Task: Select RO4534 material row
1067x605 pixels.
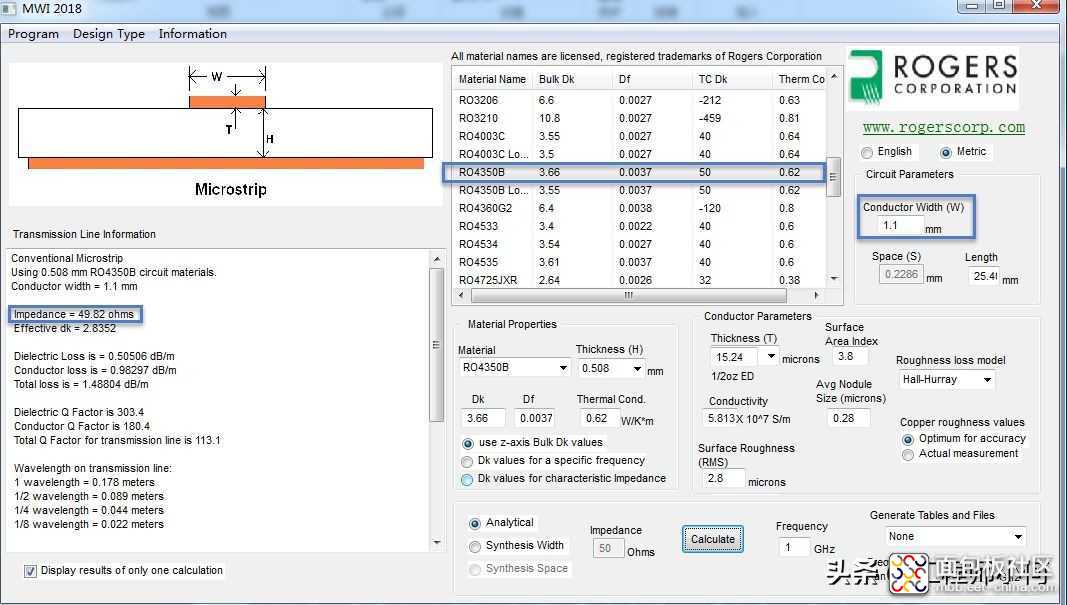Action: coord(638,244)
